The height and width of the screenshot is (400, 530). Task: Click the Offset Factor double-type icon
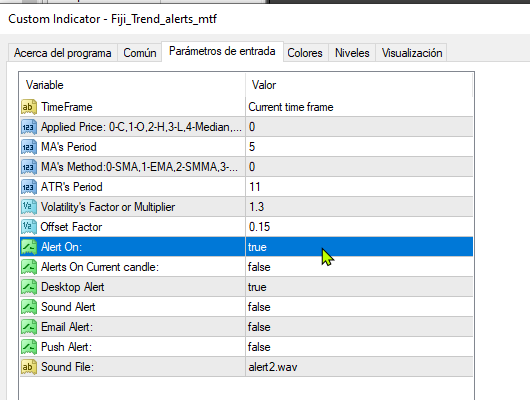point(29,227)
